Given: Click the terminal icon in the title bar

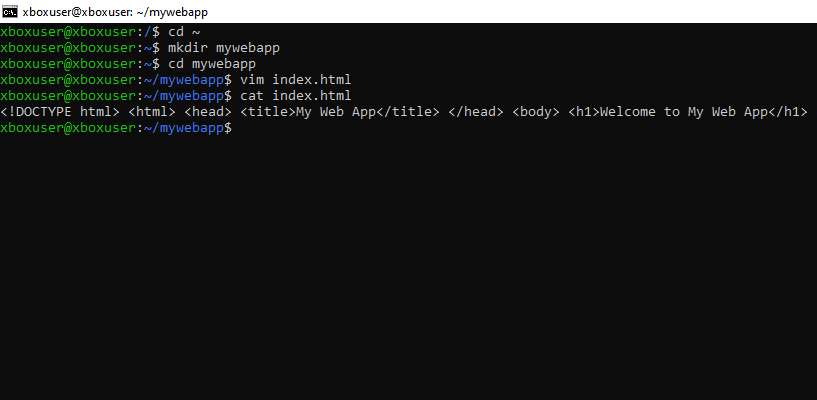Looking at the screenshot, I should (x=10, y=11).
